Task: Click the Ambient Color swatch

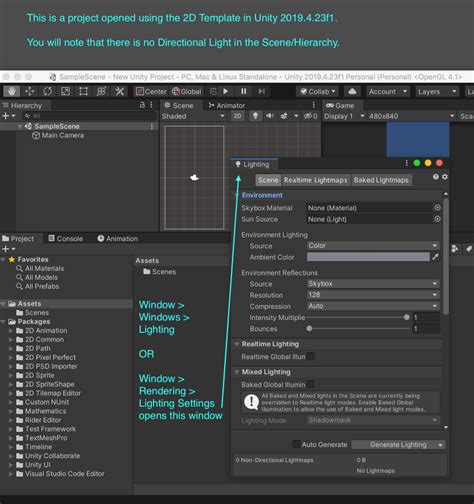Action: pyautogui.click(x=368, y=257)
